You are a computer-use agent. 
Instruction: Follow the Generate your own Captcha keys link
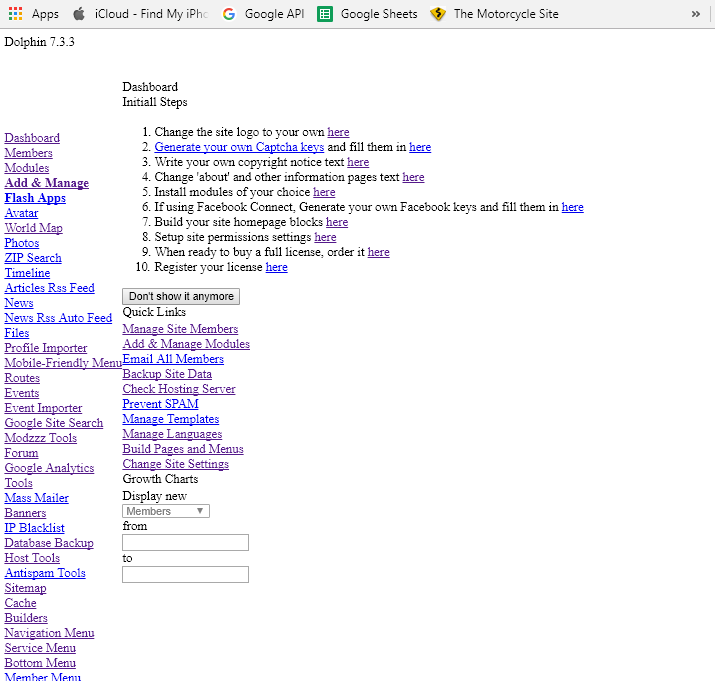[239, 147]
